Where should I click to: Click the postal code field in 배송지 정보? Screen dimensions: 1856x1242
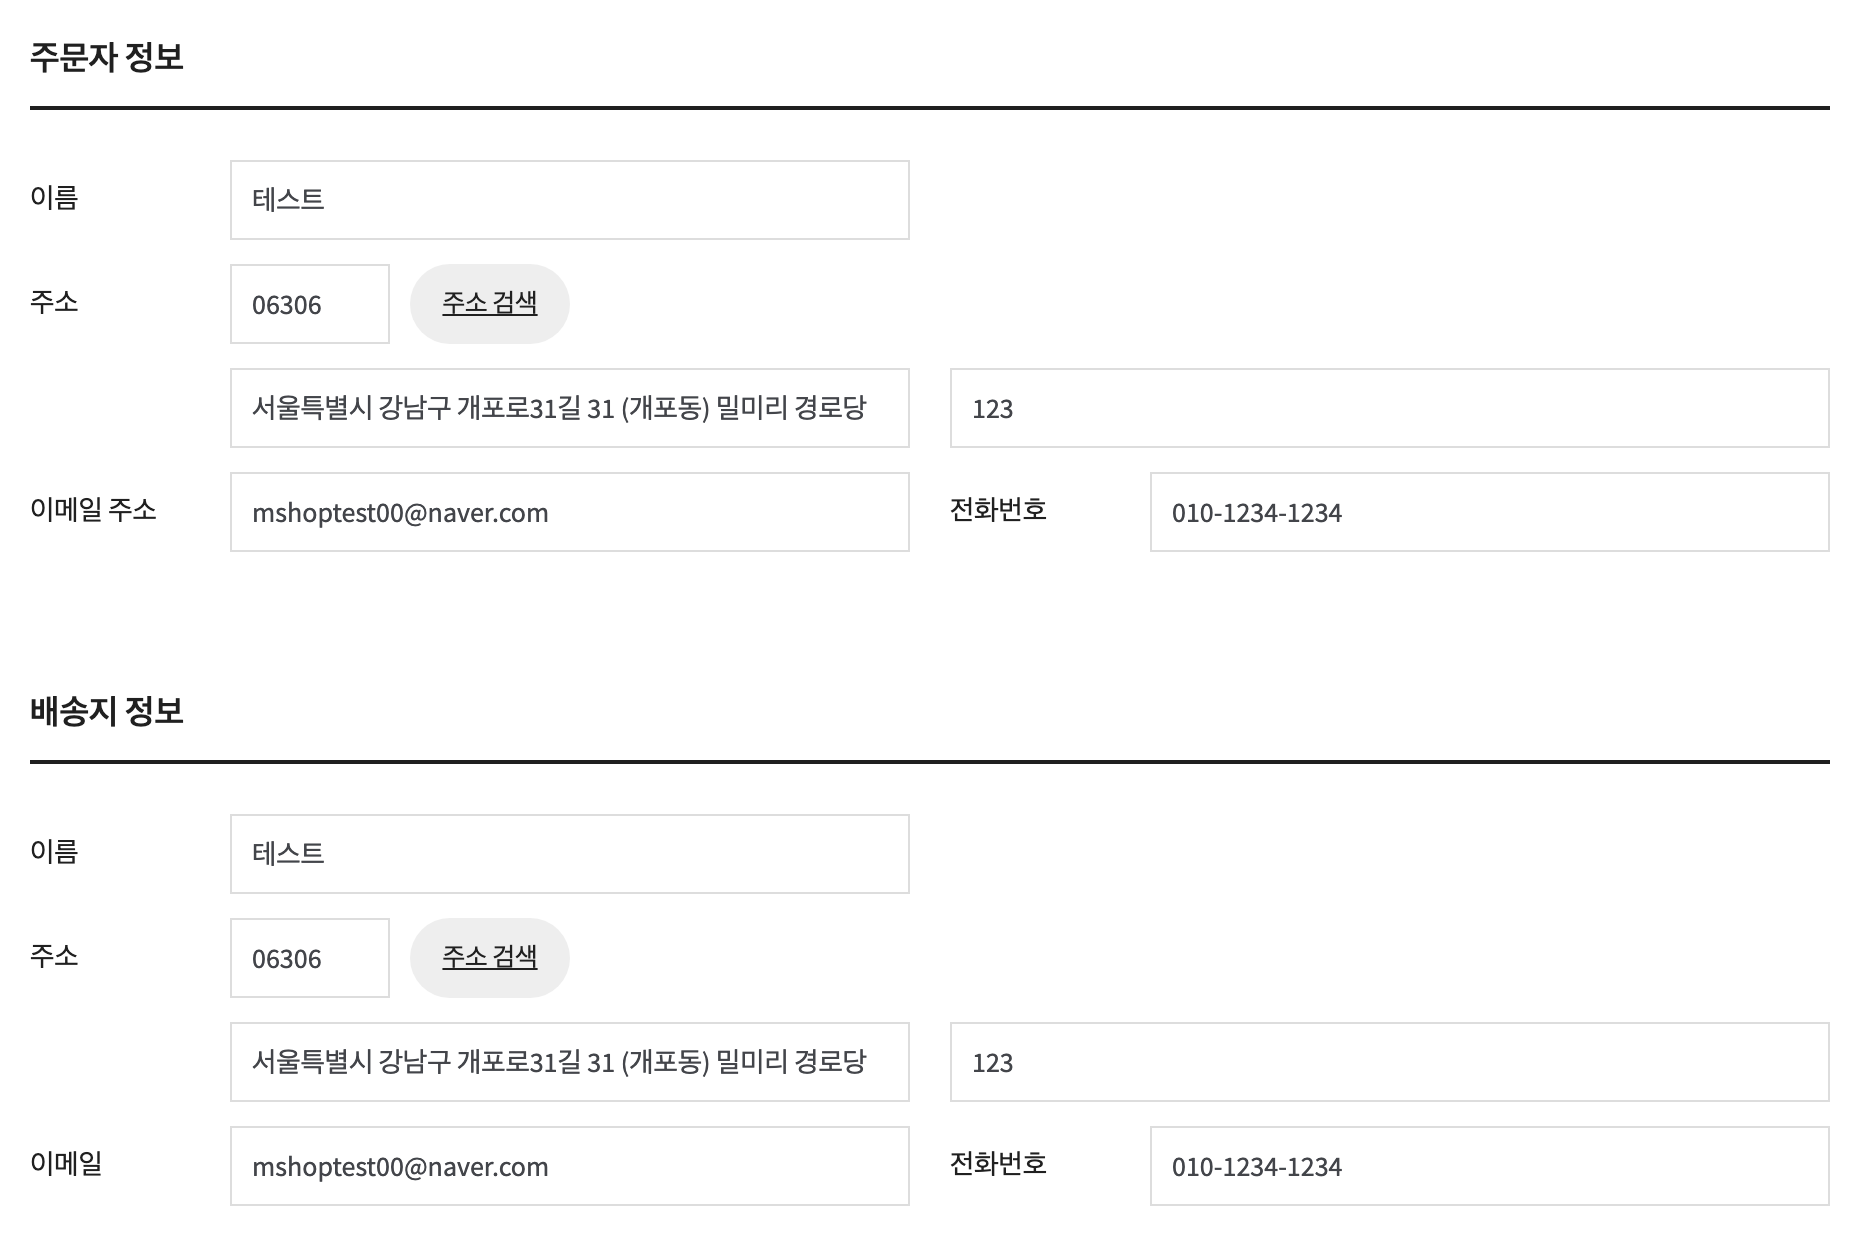309,958
